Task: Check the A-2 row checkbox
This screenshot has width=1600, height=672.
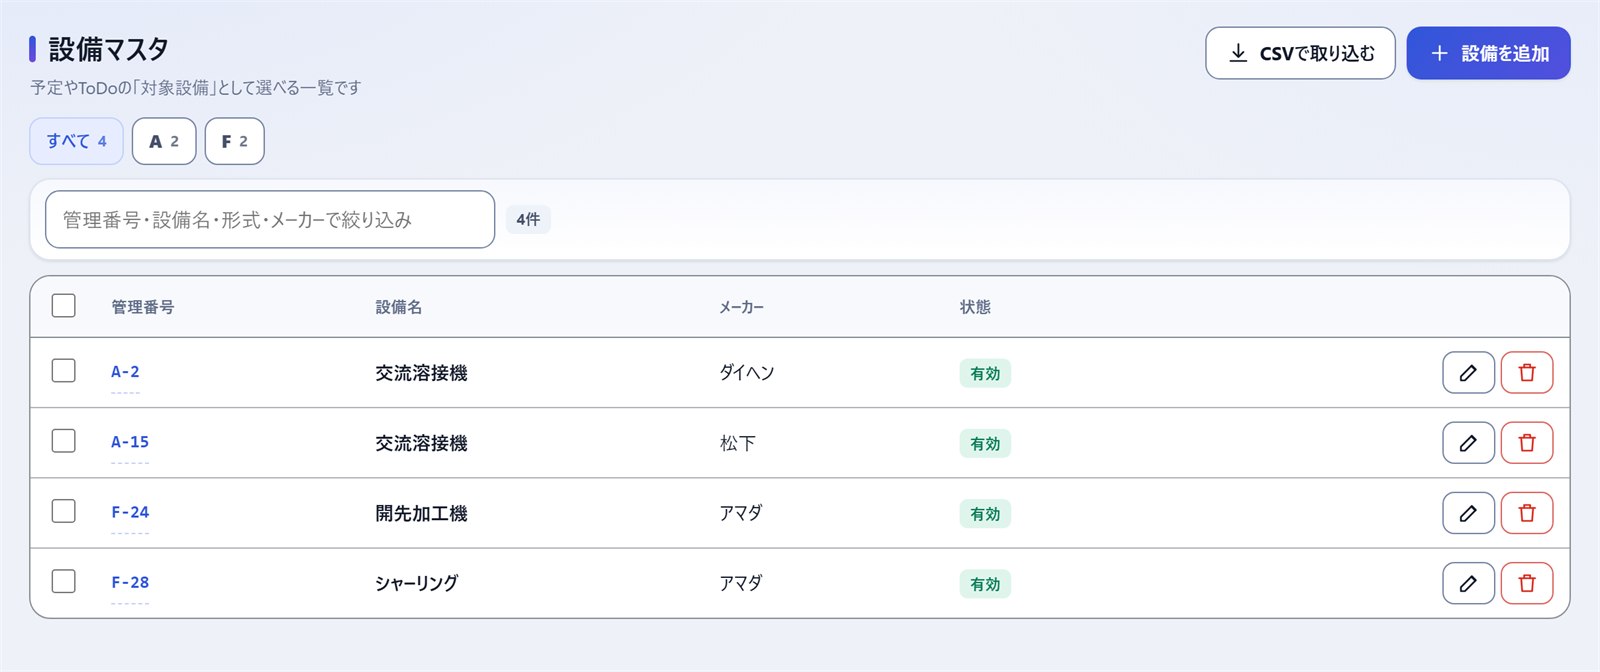Action: click(x=63, y=370)
